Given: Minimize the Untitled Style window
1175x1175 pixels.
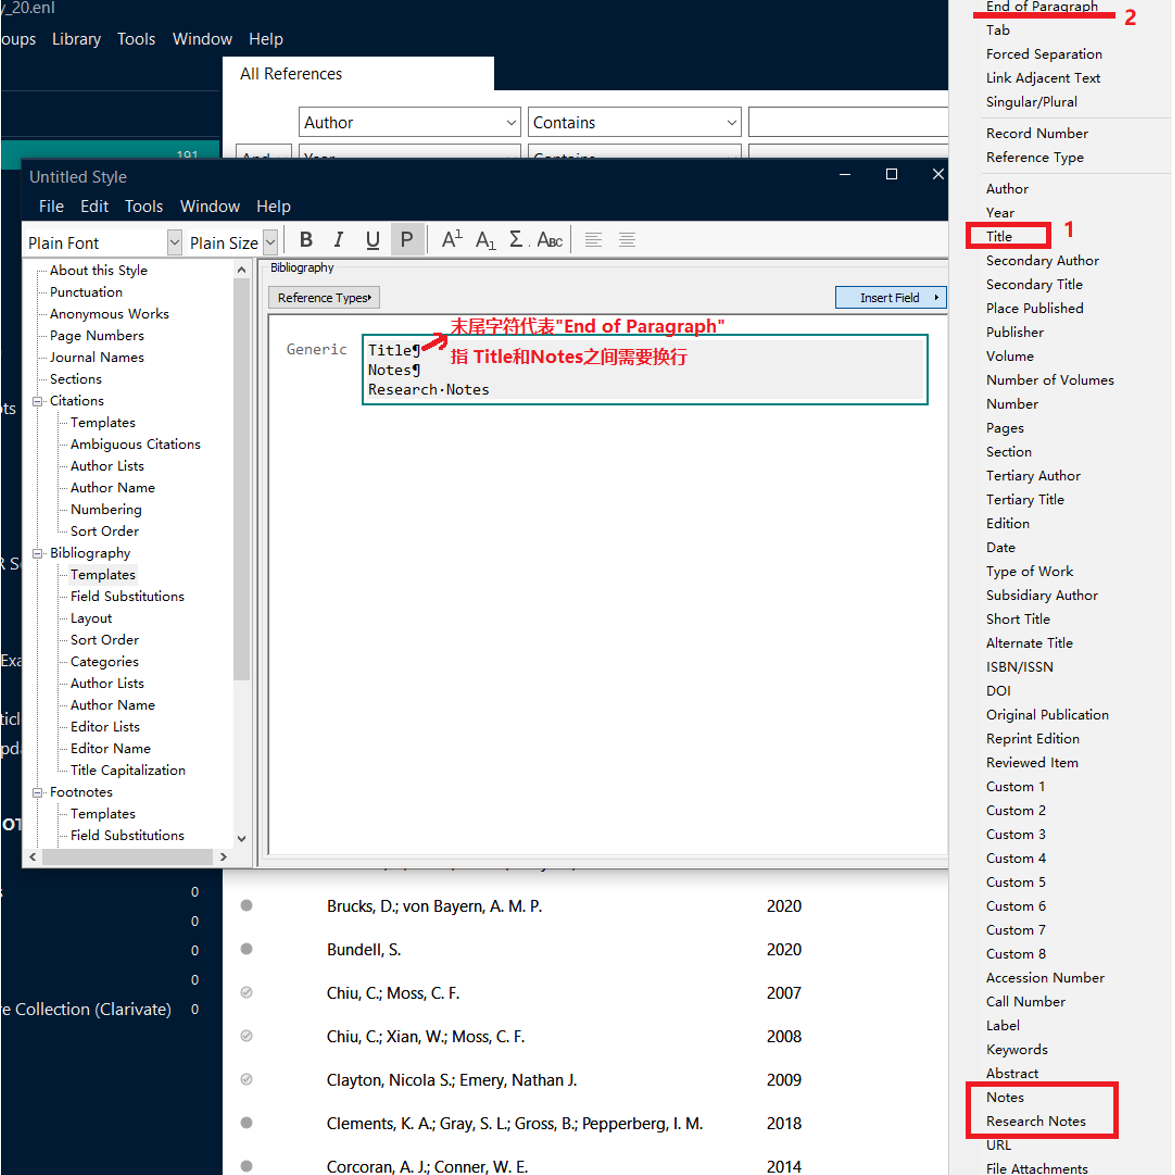Looking at the screenshot, I should click(x=845, y=174).
